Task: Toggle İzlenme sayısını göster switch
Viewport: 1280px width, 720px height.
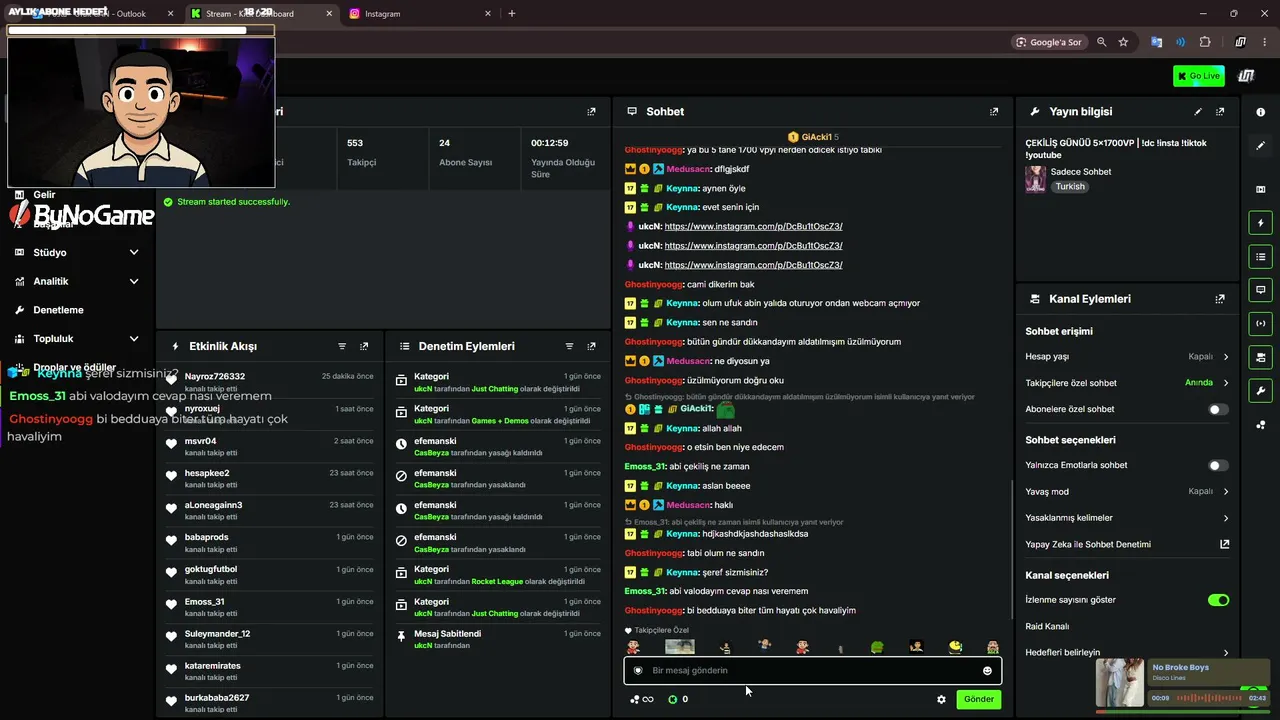Action: 1218,600
